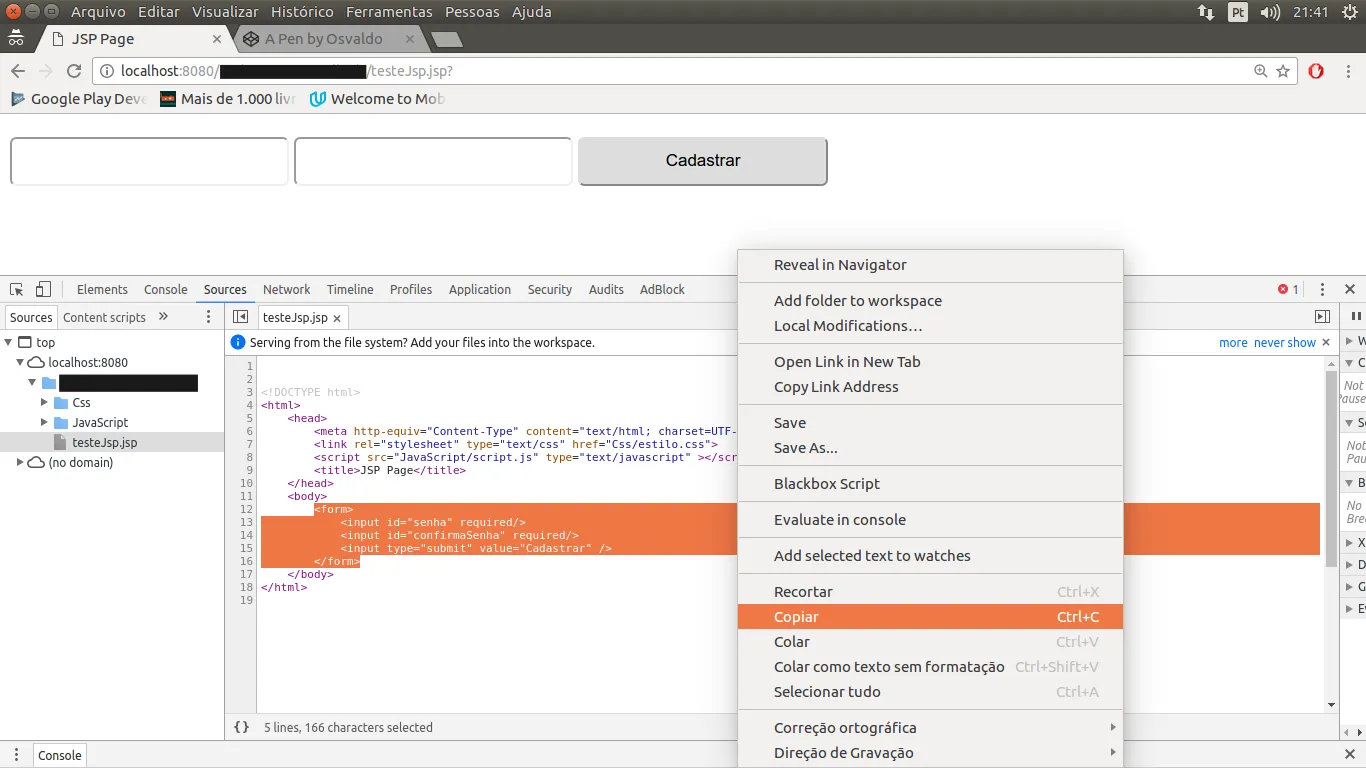This screenshot has width=1366, height=768.
Task: Expand the (no domain) node
Action: [x=20, y=462]
